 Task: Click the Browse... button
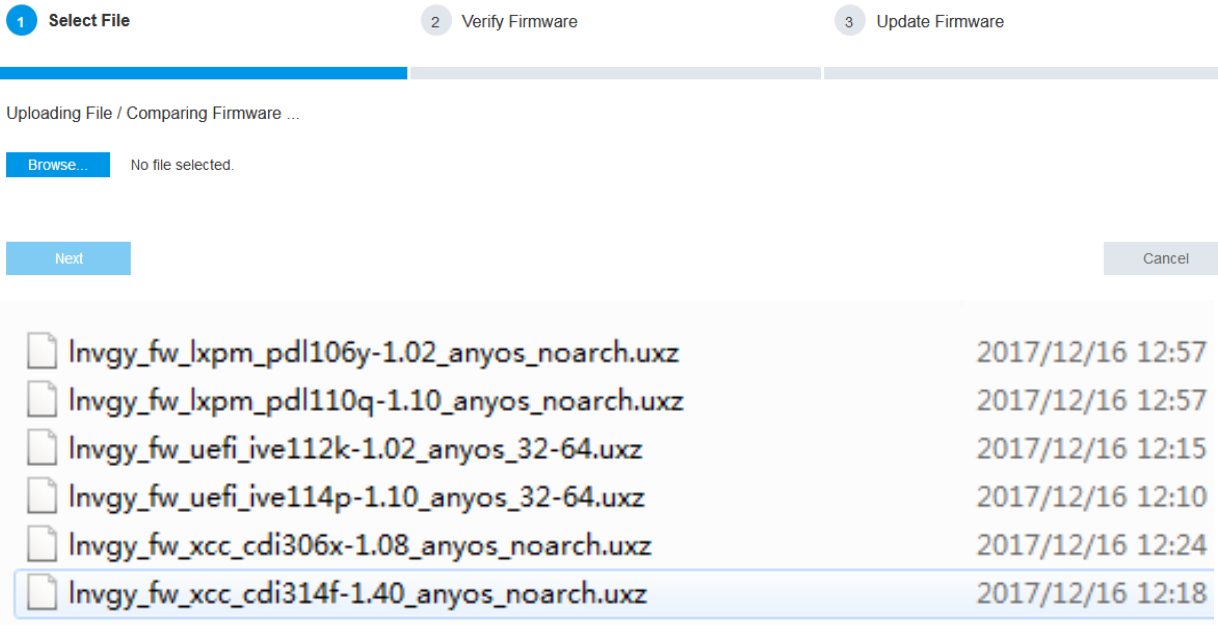(x=58, y=165)
